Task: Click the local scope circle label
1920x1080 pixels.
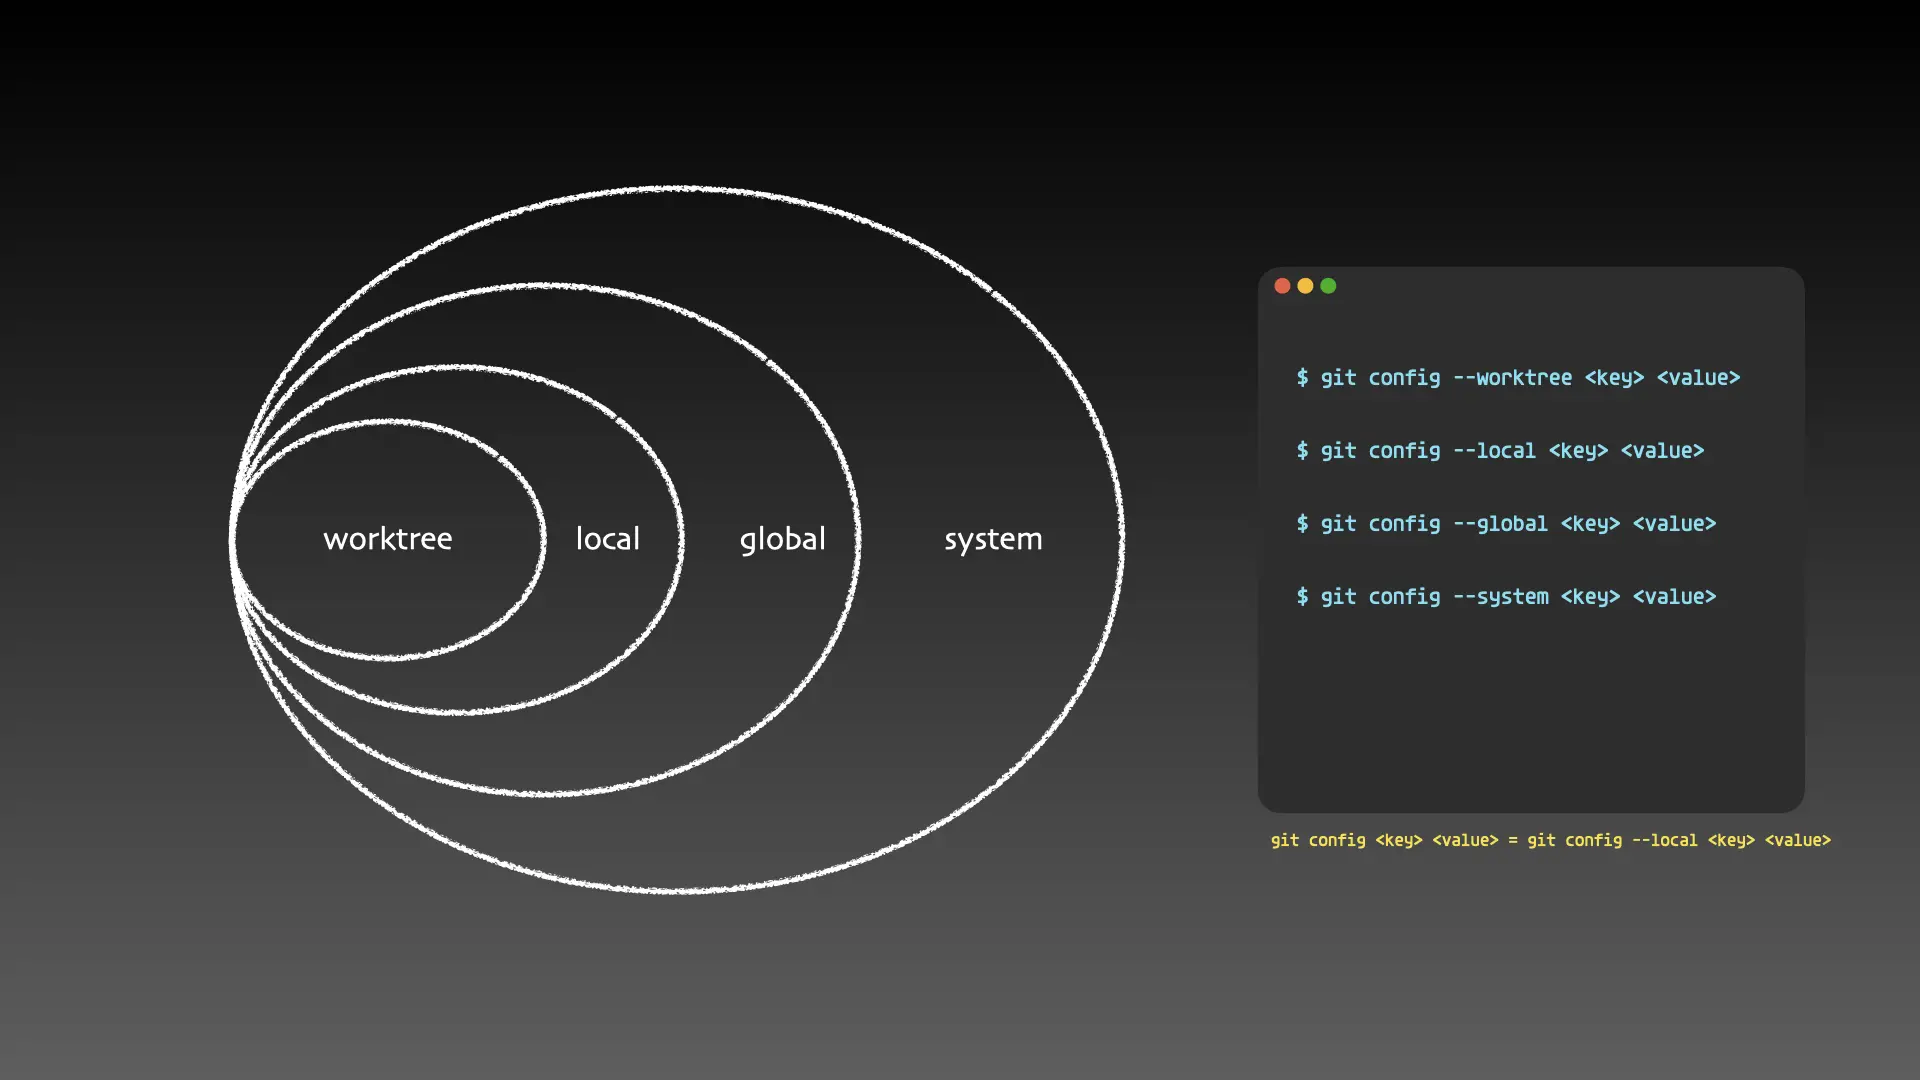Action: (607, 538)
